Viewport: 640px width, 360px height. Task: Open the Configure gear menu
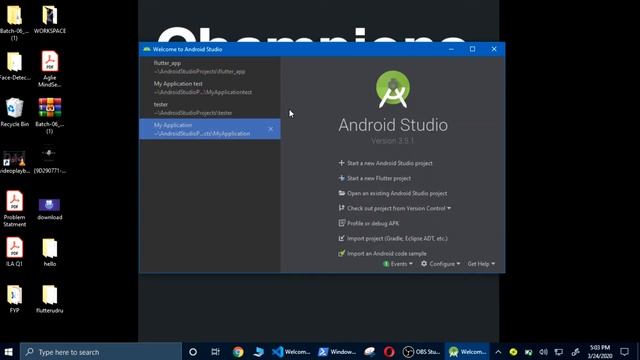point(440,264)
